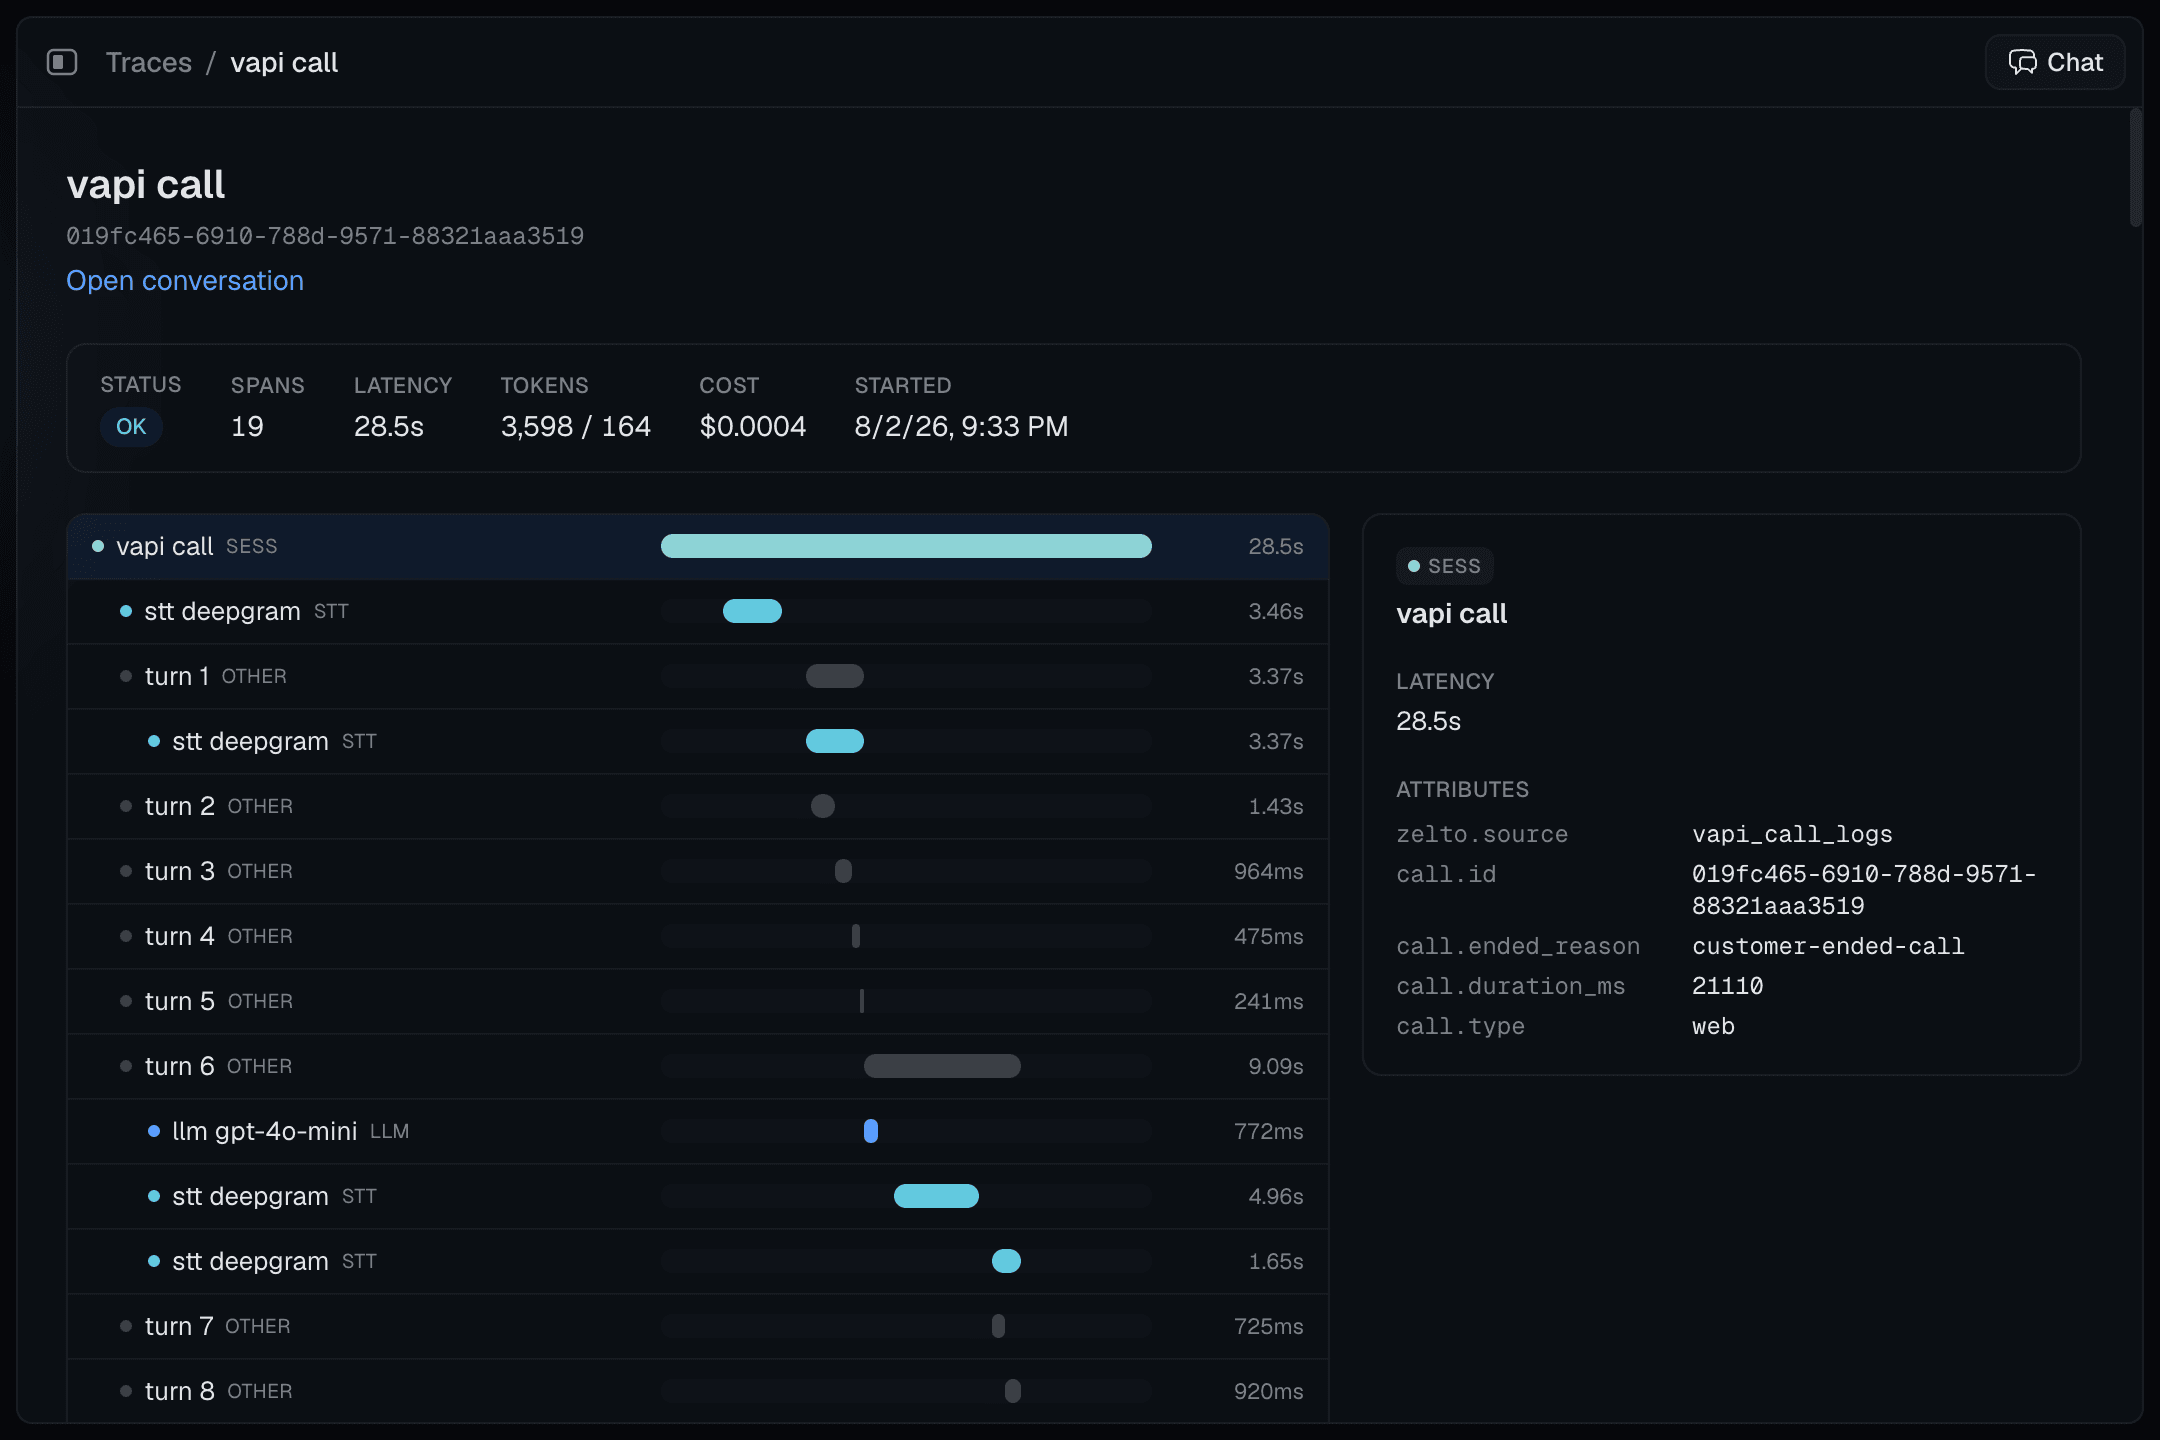Click the call.ended_reason value customer-ended-call
The width and height of the screenshot is (2160, 1440).
coord(1828,946)
